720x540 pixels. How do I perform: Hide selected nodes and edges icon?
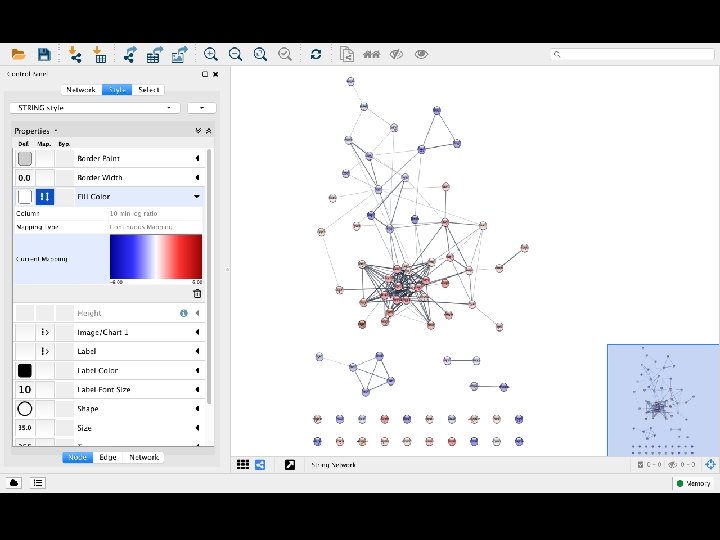coord(396,54)
